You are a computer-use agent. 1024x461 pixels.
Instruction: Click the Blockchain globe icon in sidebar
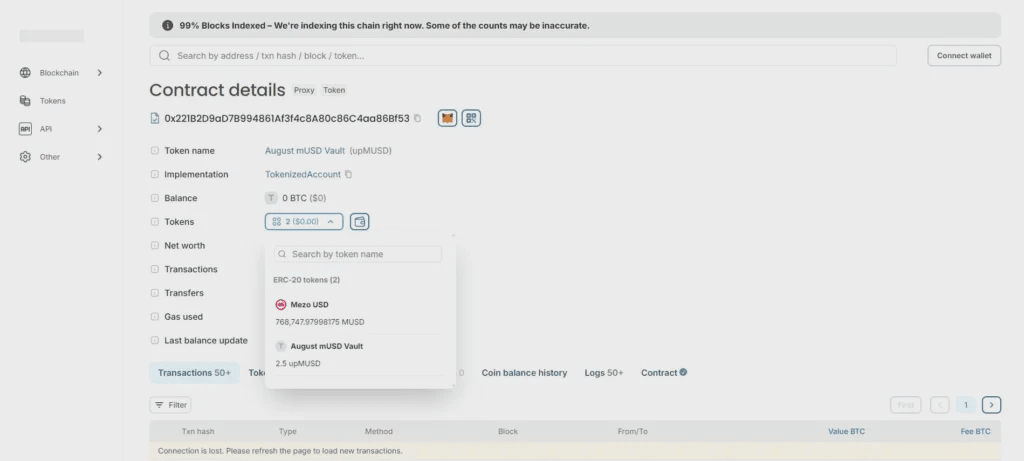coord(25,72)
